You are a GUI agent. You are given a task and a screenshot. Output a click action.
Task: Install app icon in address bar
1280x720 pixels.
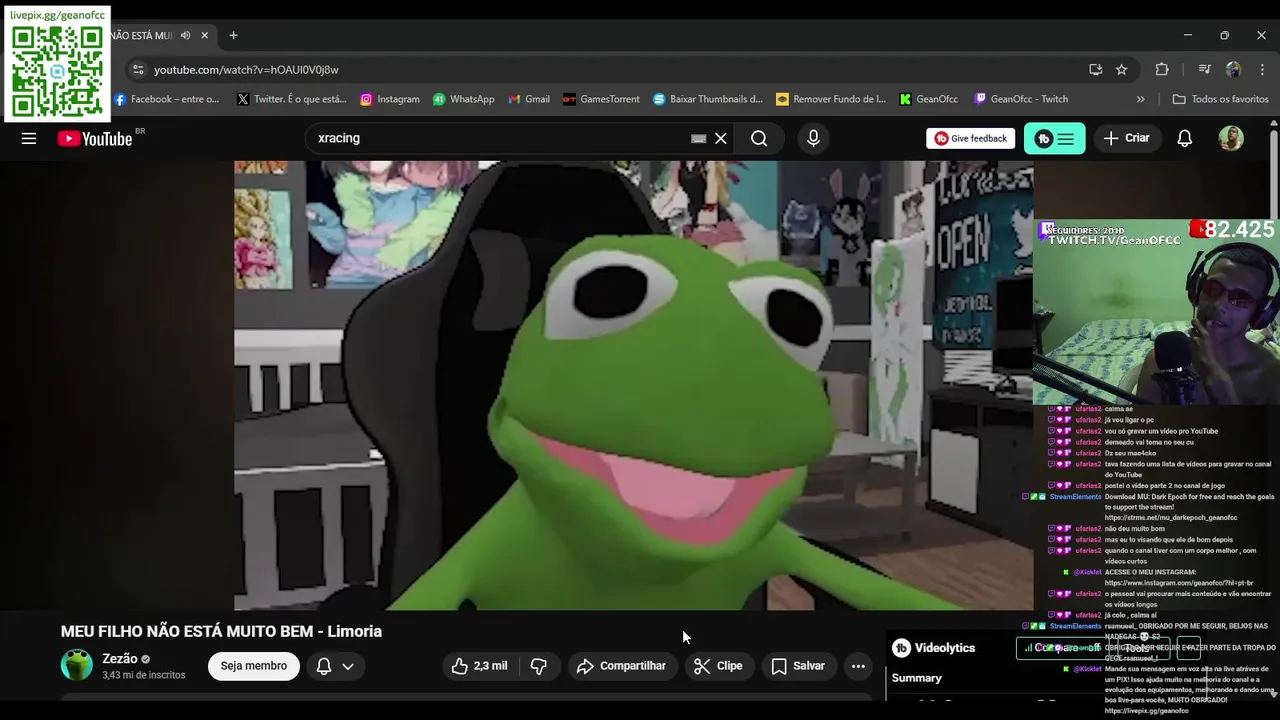pos(1096,70)
